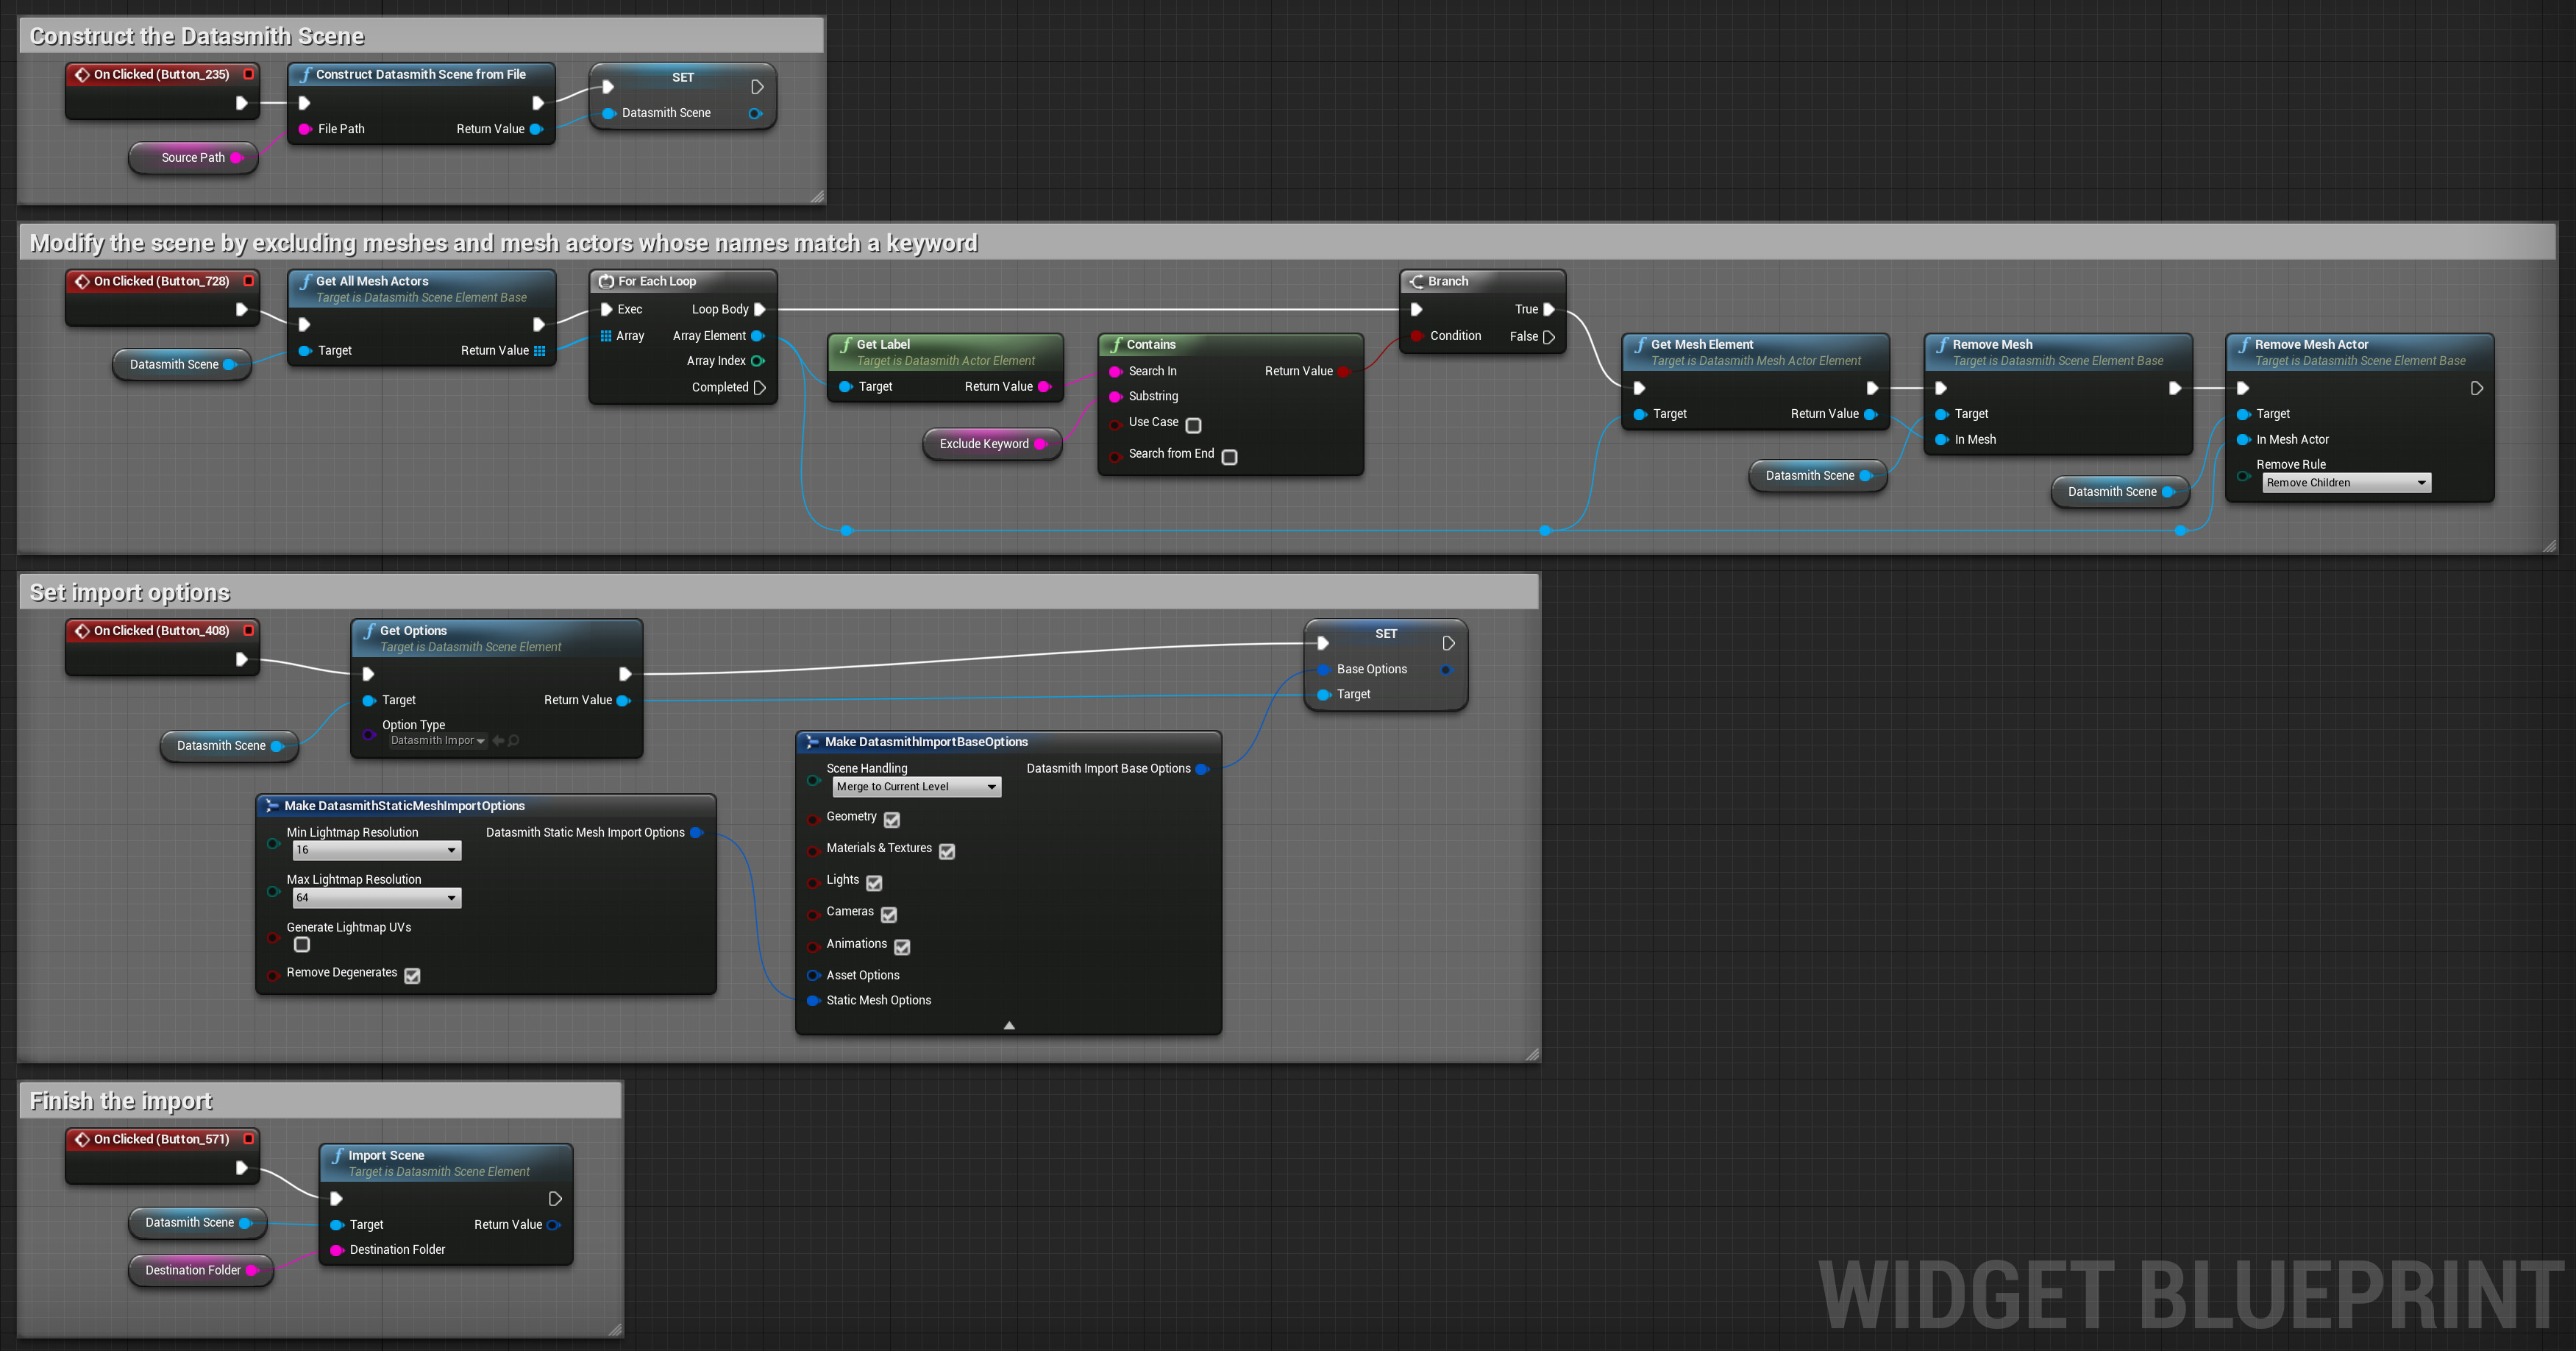This screenshot has height=1351, width=2576.
Task: Collapse the Make DatasmithImportBaseOptions node arrow
Action: [x=1009, y=1025]
